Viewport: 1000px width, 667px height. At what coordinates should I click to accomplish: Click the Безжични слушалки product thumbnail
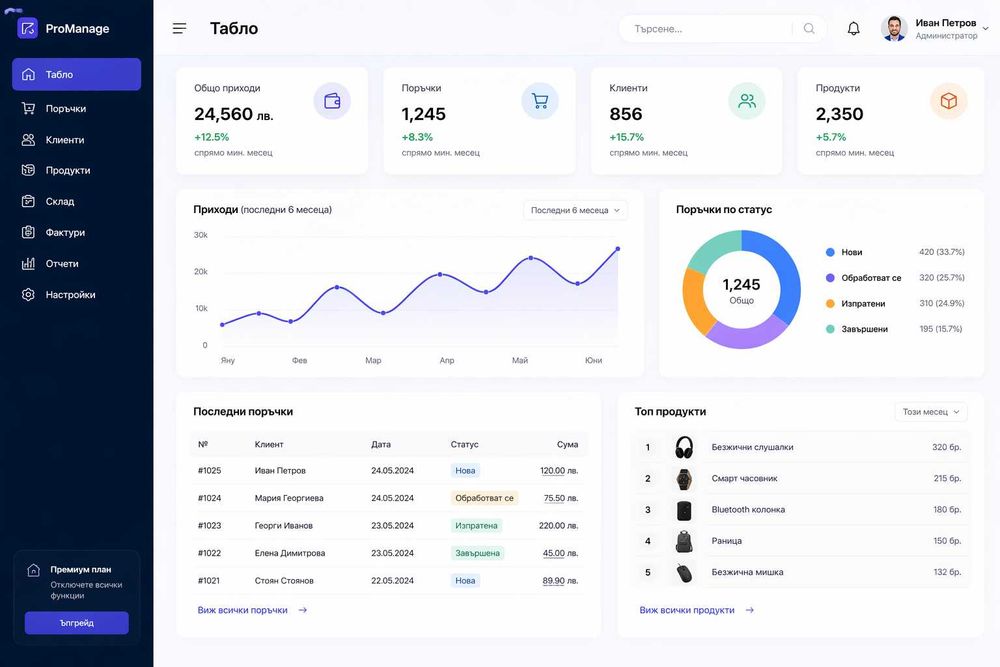click(x=684, y=447)
